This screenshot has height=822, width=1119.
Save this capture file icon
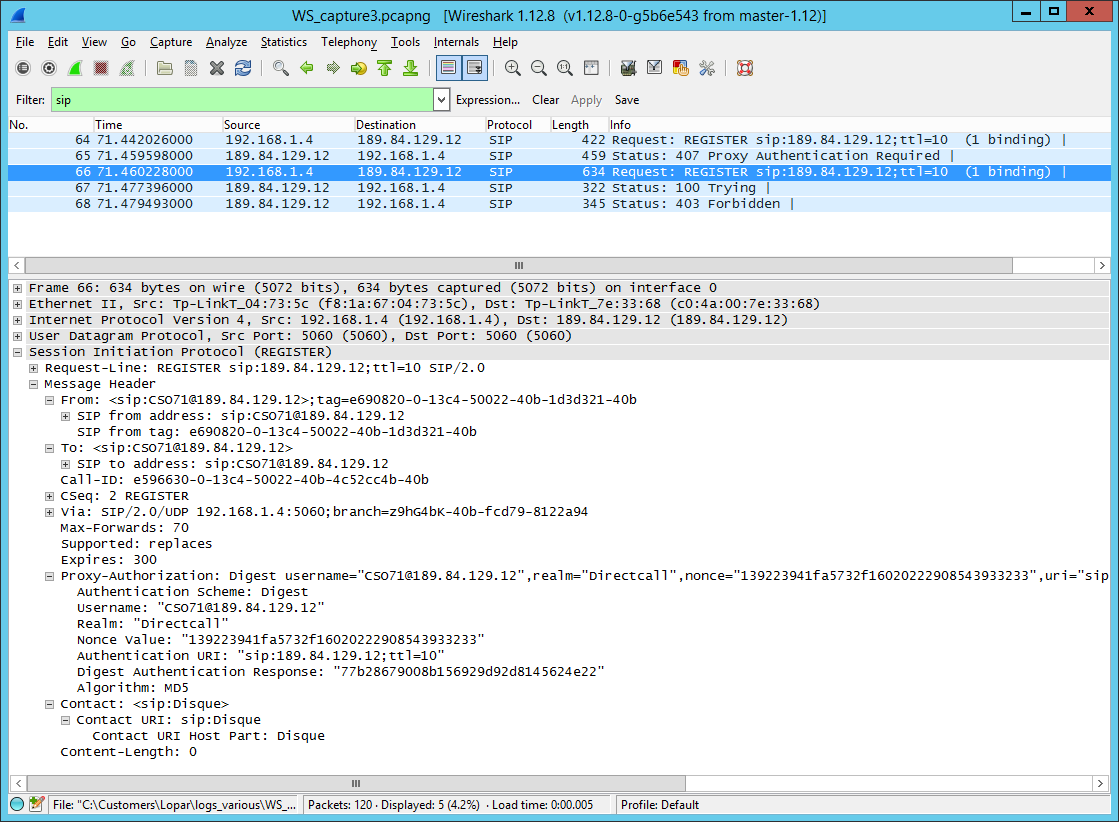pos(191,68)
